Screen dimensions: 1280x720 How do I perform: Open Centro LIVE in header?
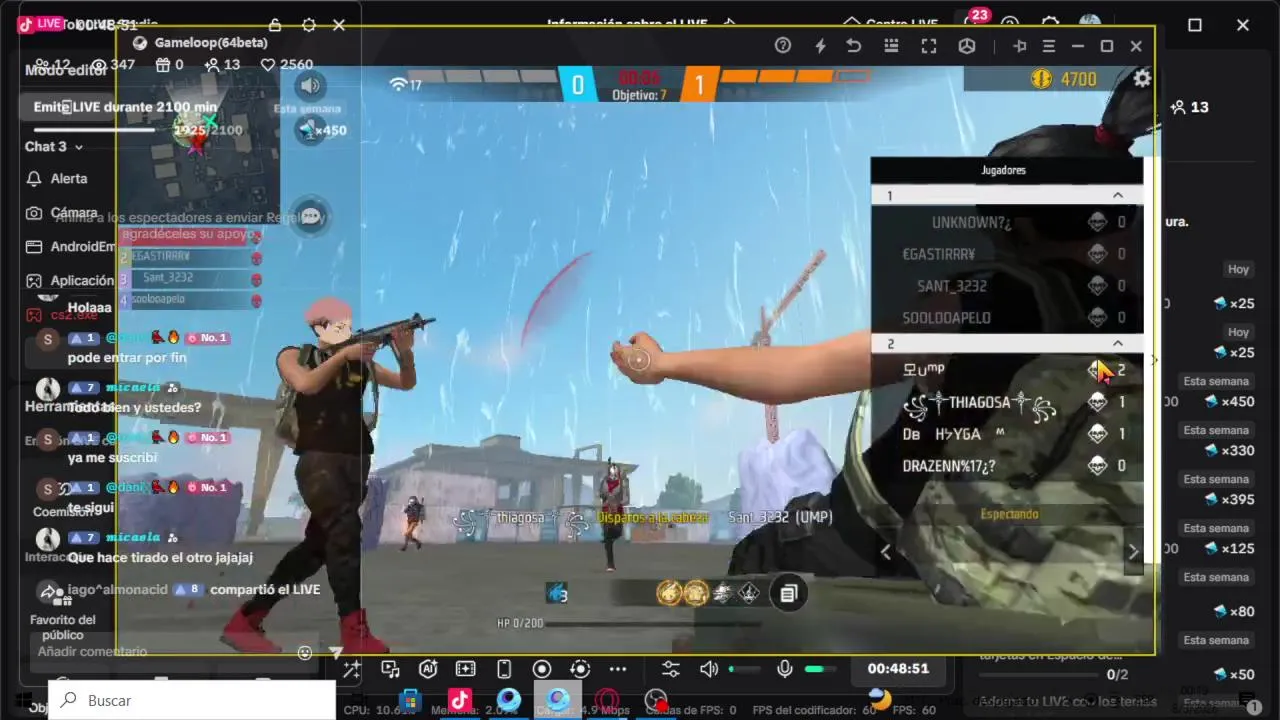[890, 23]
